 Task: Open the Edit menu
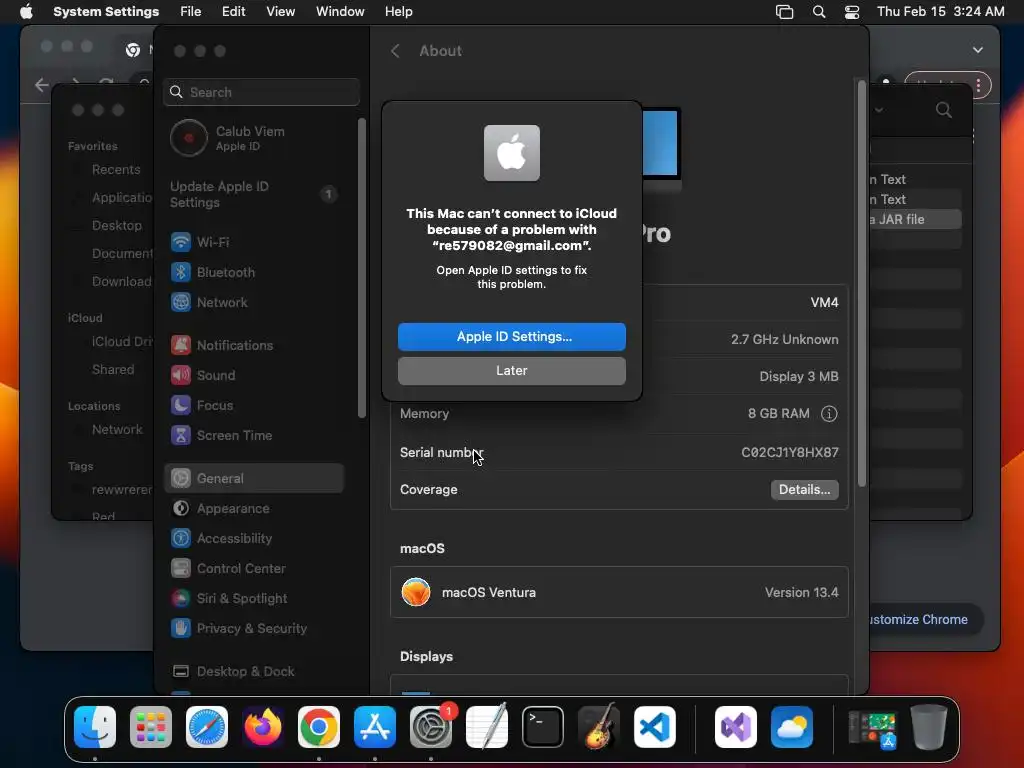tap(233, 12)
